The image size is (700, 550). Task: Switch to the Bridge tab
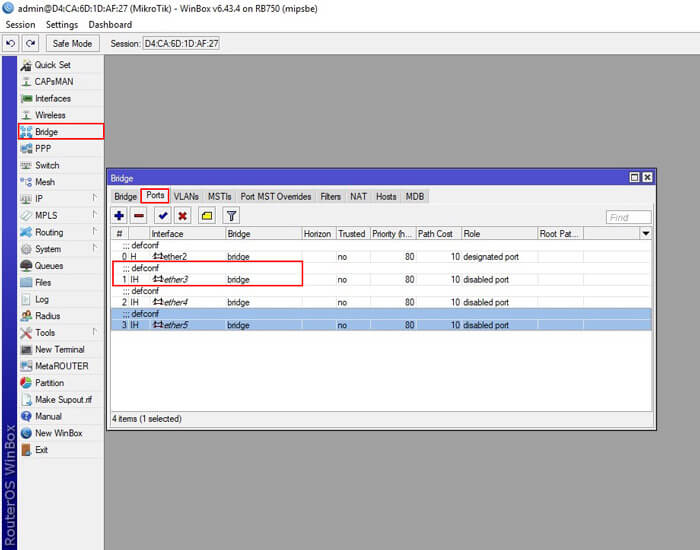(x=125, y=196)
